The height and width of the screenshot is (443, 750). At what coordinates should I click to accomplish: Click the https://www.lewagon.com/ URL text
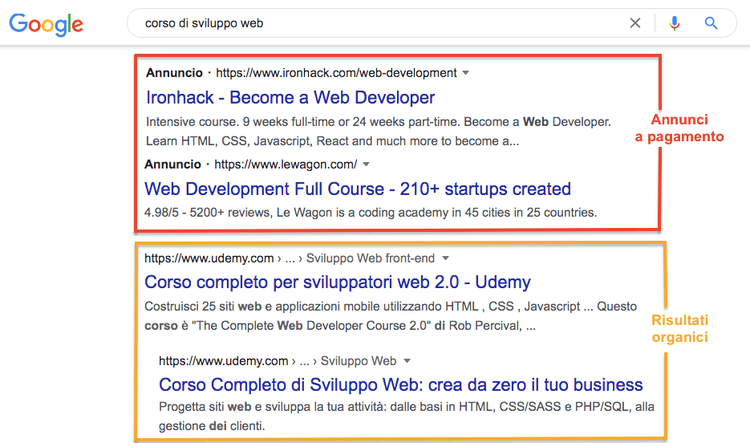point(286,164)
